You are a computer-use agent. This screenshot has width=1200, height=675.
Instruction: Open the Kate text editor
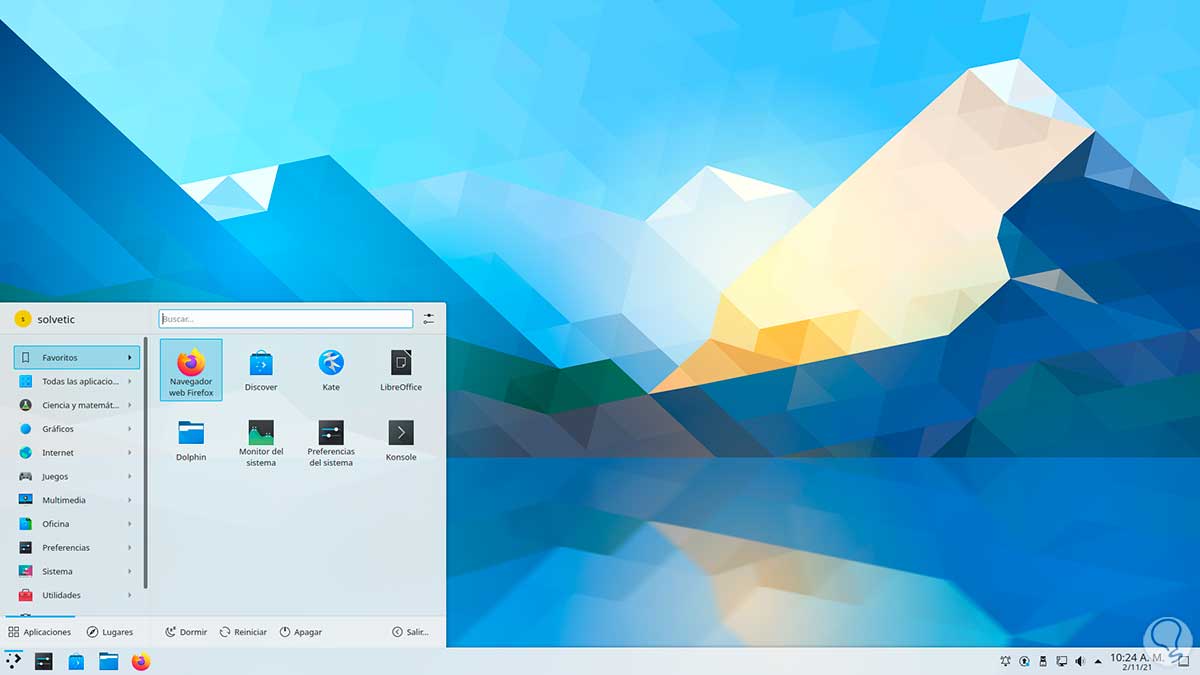pos(330,370)
